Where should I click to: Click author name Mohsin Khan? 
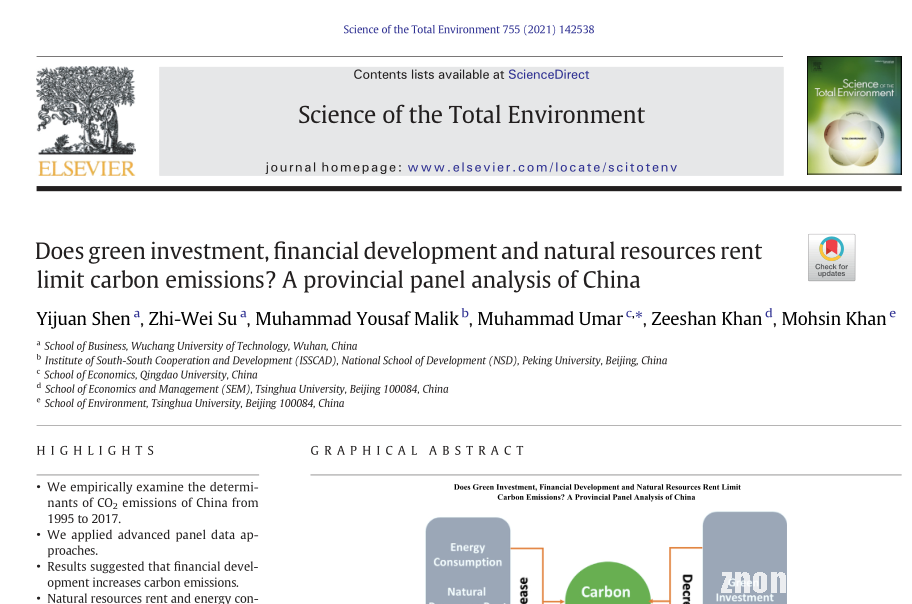833,319
